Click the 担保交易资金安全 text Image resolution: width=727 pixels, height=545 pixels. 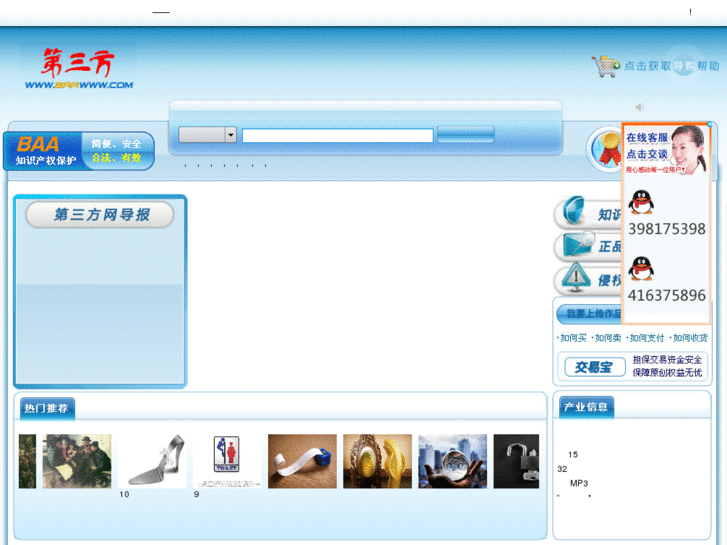(x=667, y=360)
